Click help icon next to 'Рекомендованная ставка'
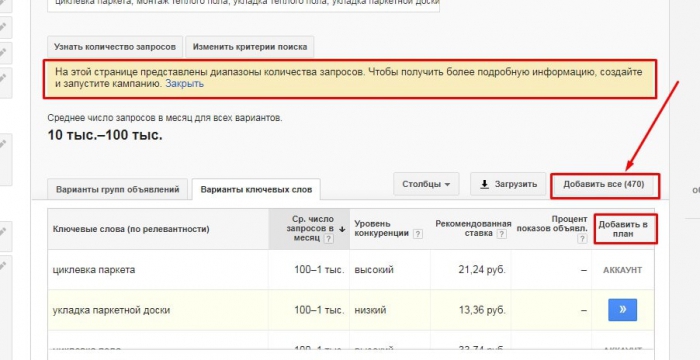The height and width of the screenshot is (360, 700). point(502,234)
